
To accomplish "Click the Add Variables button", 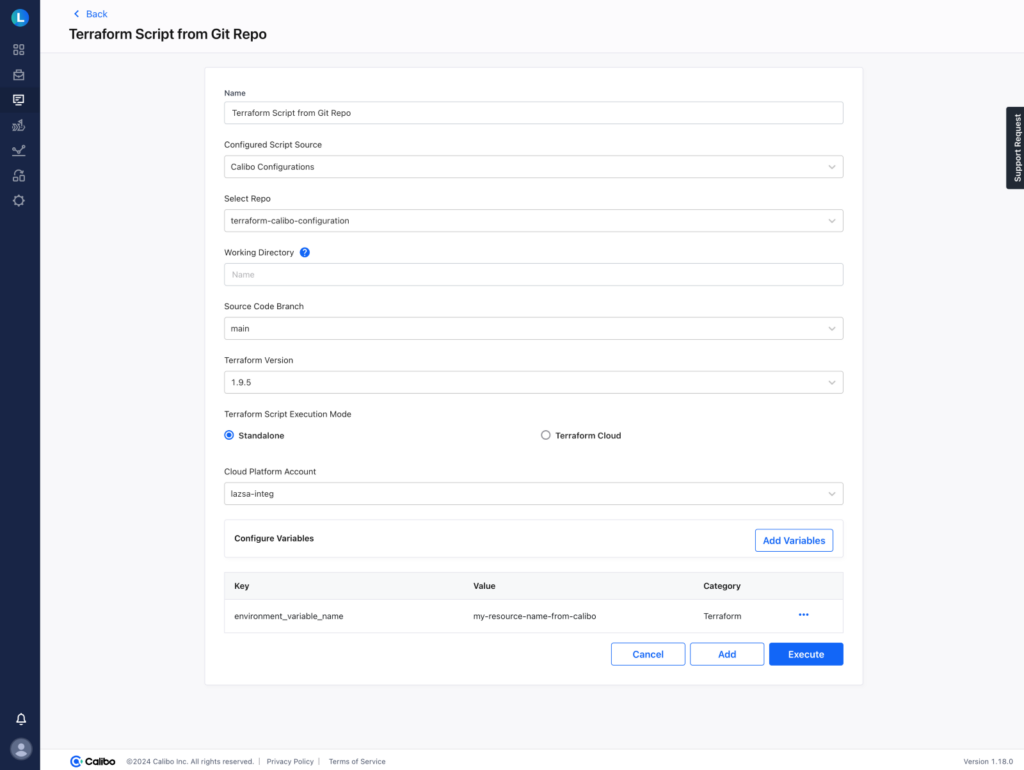I will (793, 541).
